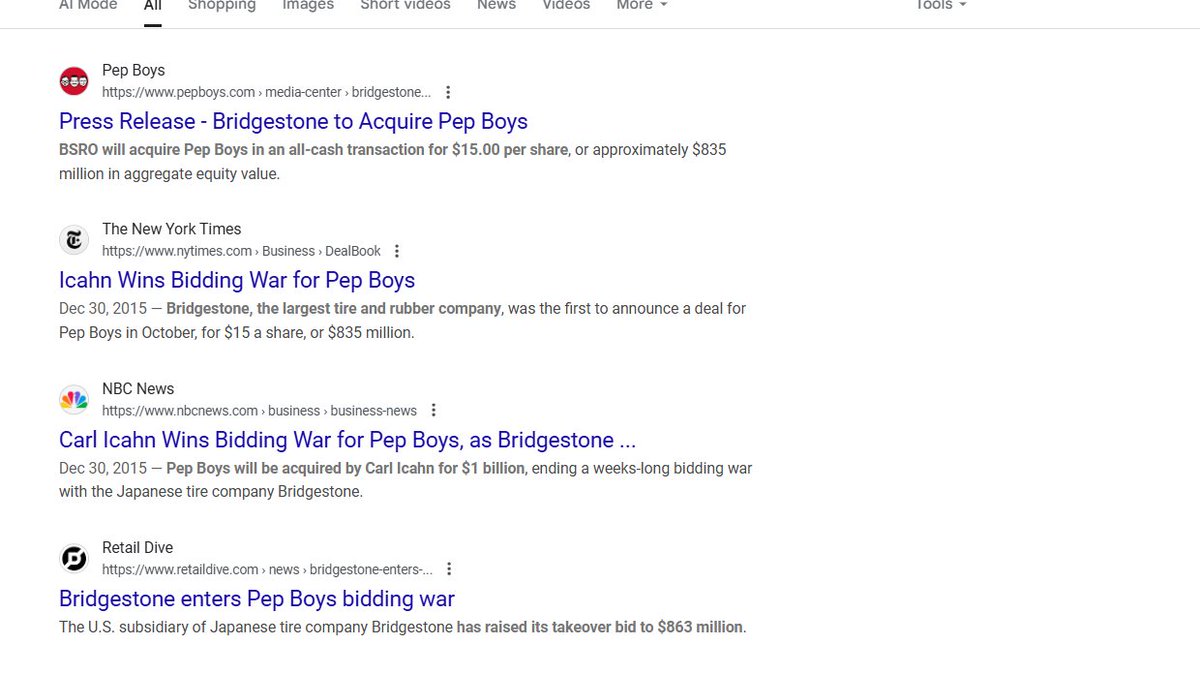Switch to Images tab
The height and width of the screenshot is (675, 1200).
[308, 6]
